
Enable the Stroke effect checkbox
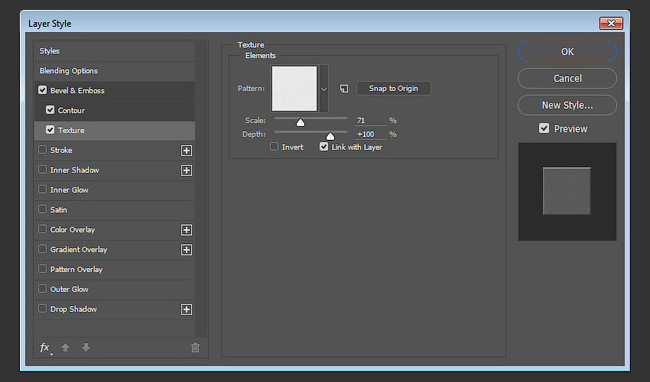point(42,150)
